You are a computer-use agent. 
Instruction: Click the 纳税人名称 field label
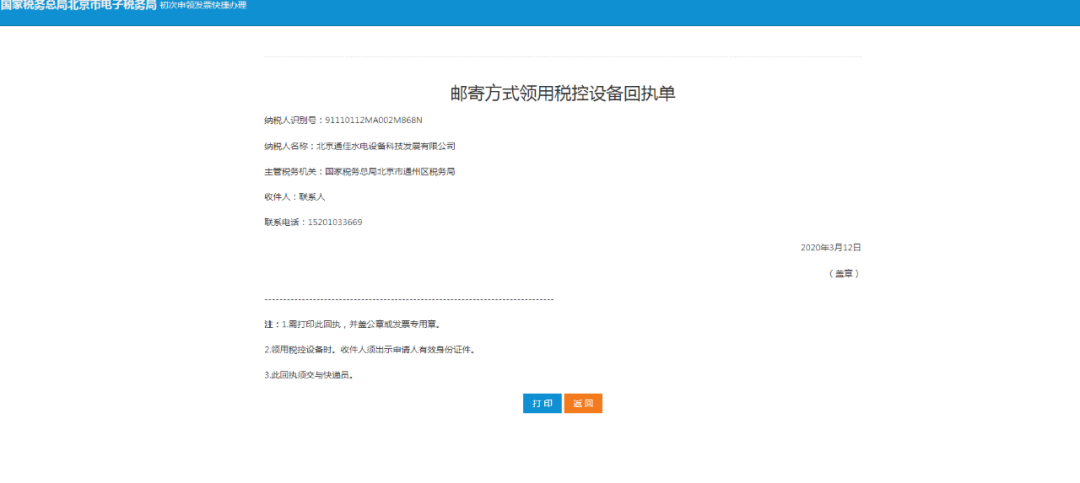tap(288, 146)
